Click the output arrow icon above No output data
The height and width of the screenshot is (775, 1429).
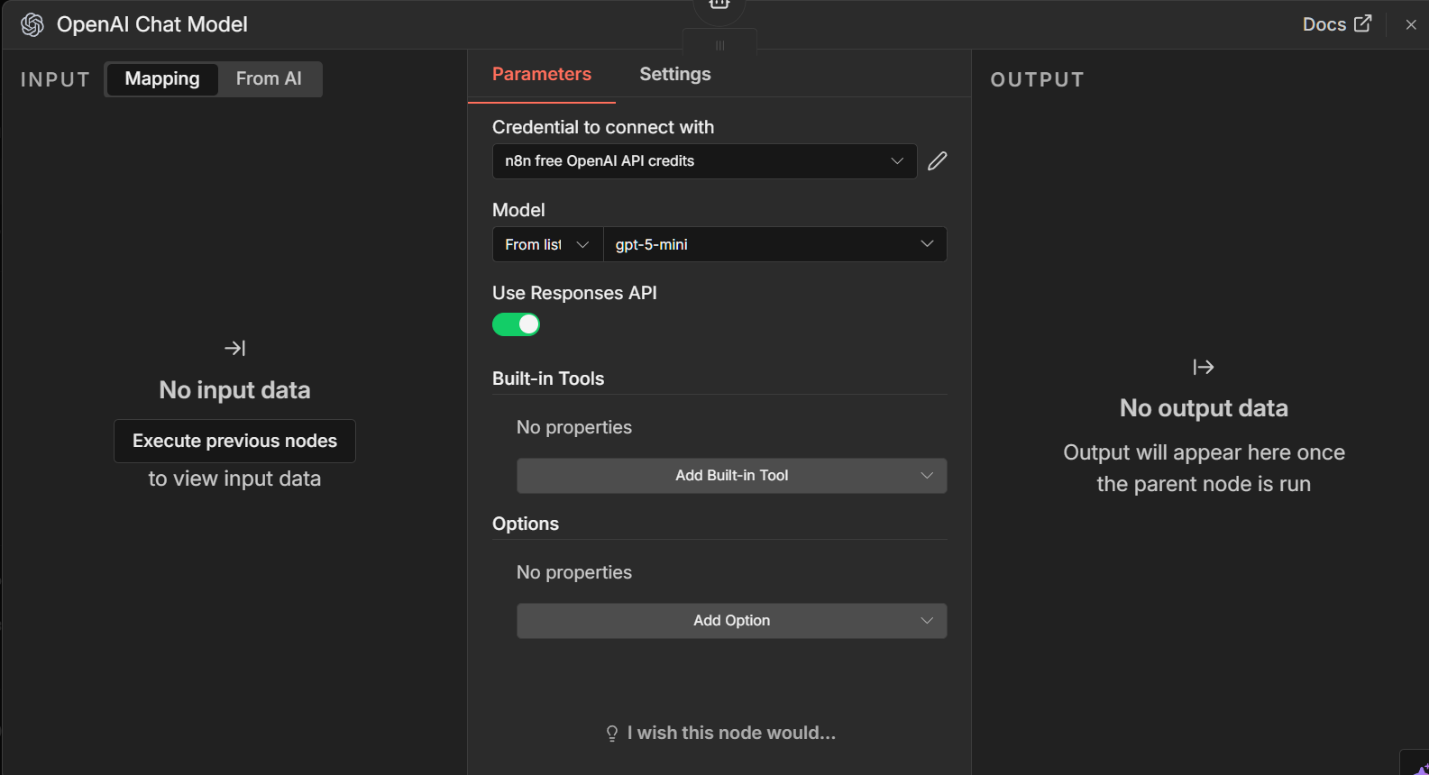coord(1203,367)
